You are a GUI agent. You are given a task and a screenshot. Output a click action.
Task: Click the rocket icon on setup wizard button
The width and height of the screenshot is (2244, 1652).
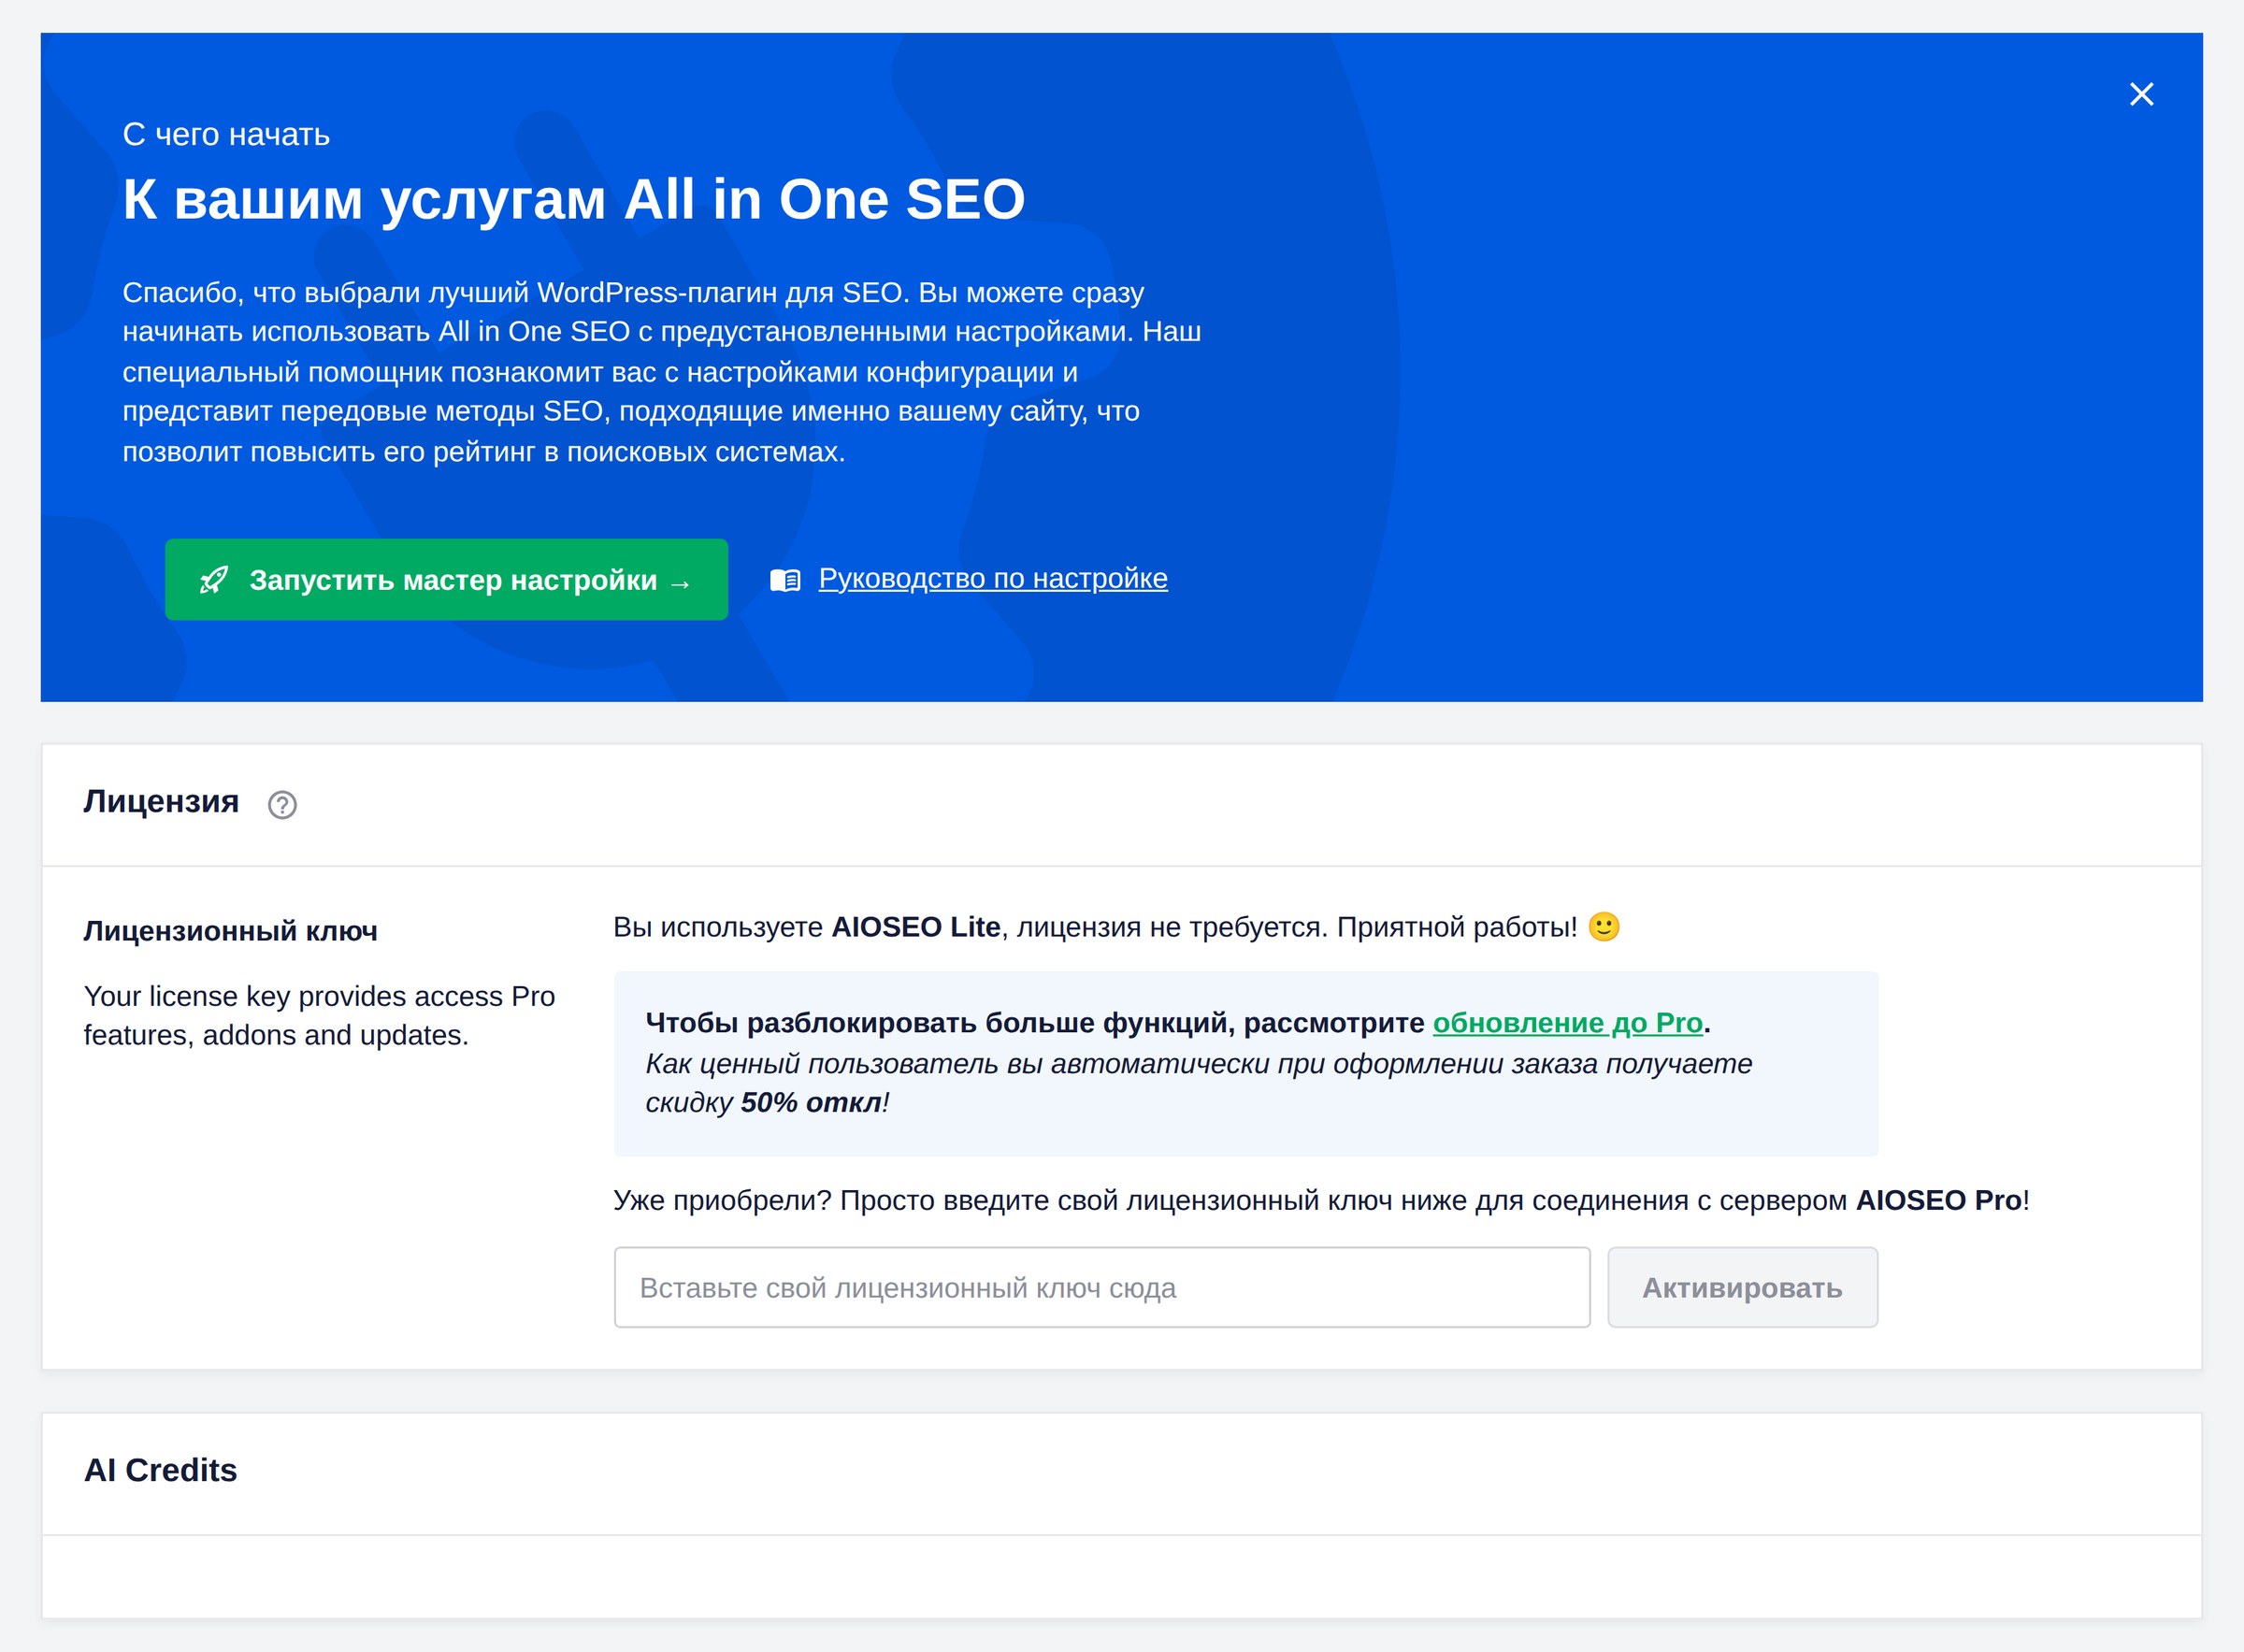pyautogui.click(x=213, y=579)
